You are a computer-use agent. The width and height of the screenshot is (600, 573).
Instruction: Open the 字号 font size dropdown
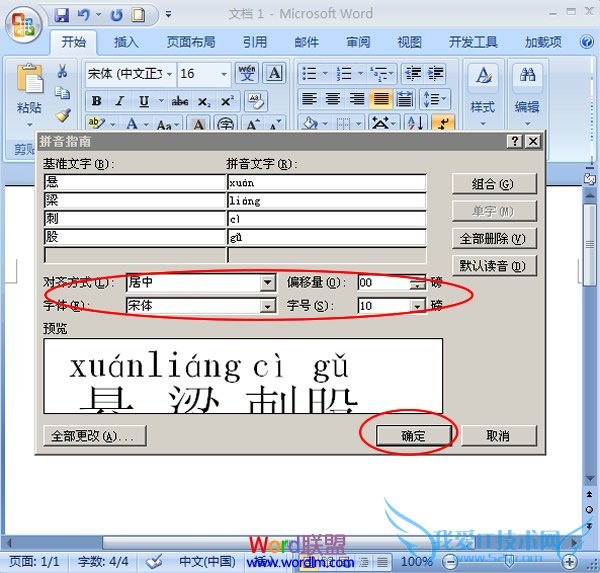tap(417, 306)
